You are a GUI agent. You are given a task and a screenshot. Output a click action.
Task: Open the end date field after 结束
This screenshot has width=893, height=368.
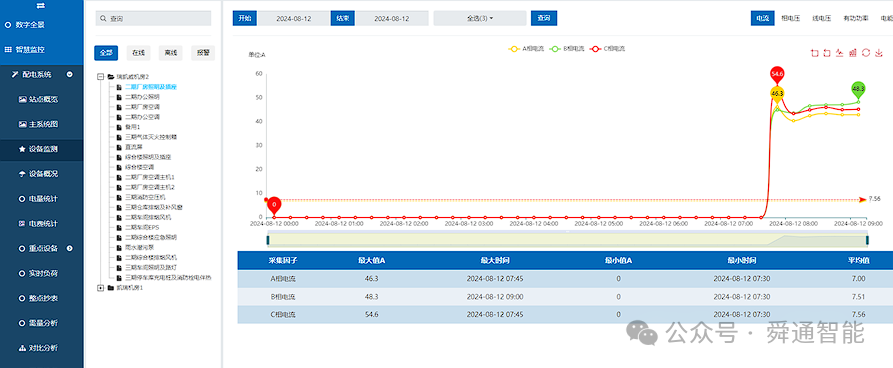[392, 18]
